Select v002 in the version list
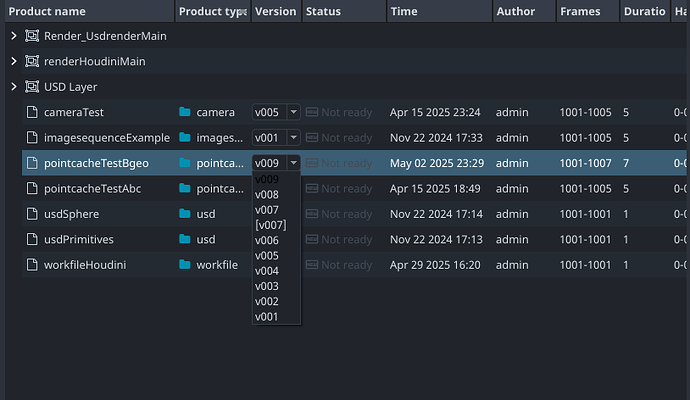Image resolution: width=690 pixels, height=400 pixels. [x=276, y=301]
